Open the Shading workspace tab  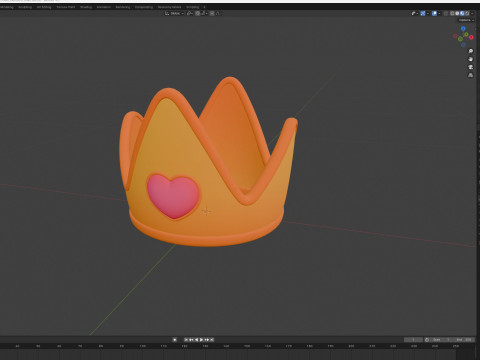(x=86, y=7)
